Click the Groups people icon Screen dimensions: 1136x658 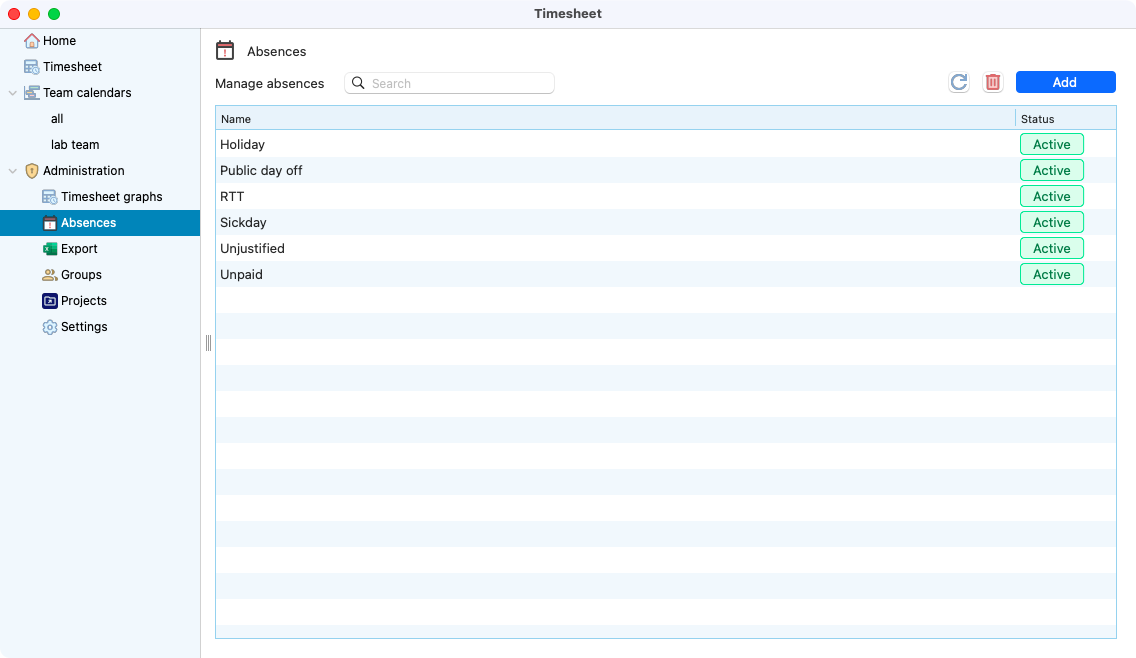(x=49, y=275)
